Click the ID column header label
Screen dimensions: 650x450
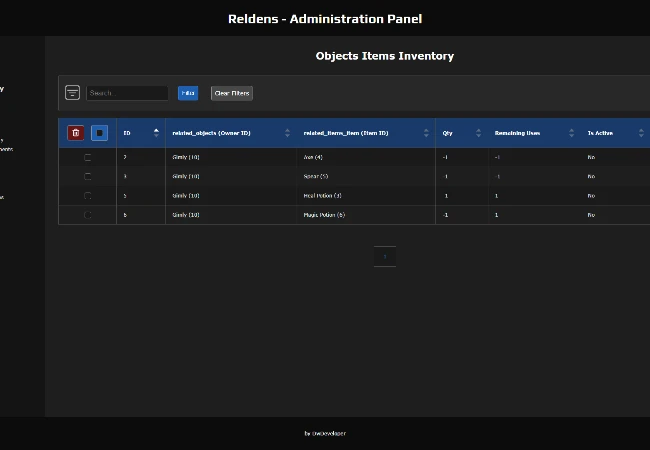(x=127, y=133)
